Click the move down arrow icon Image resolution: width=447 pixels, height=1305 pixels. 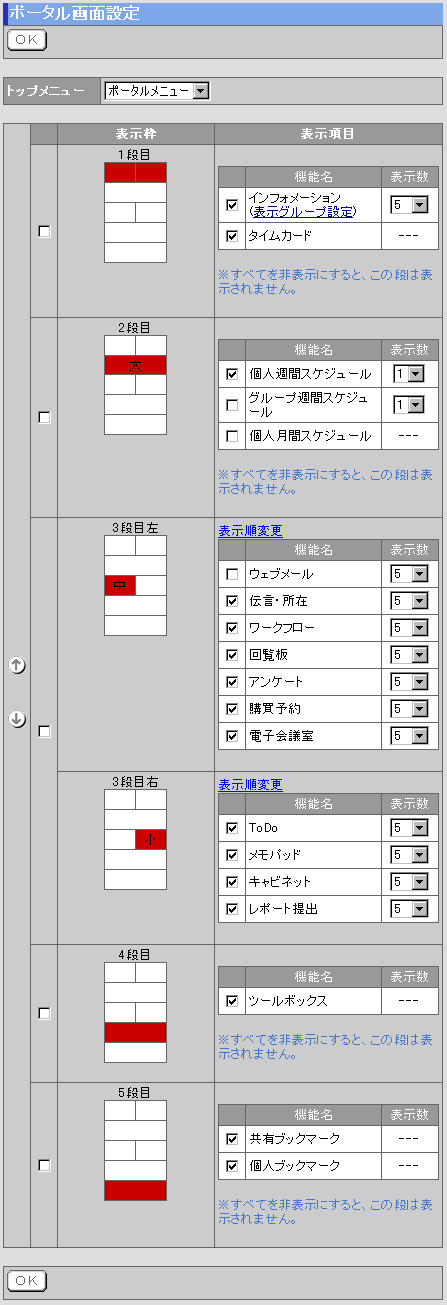17,720
